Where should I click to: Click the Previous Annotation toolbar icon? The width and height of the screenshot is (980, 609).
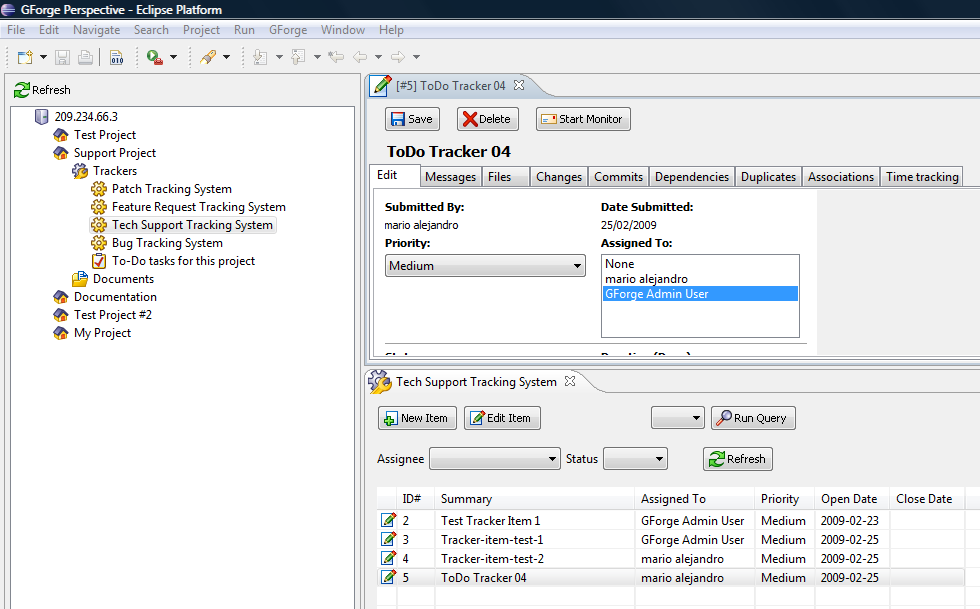pos(299,57)
